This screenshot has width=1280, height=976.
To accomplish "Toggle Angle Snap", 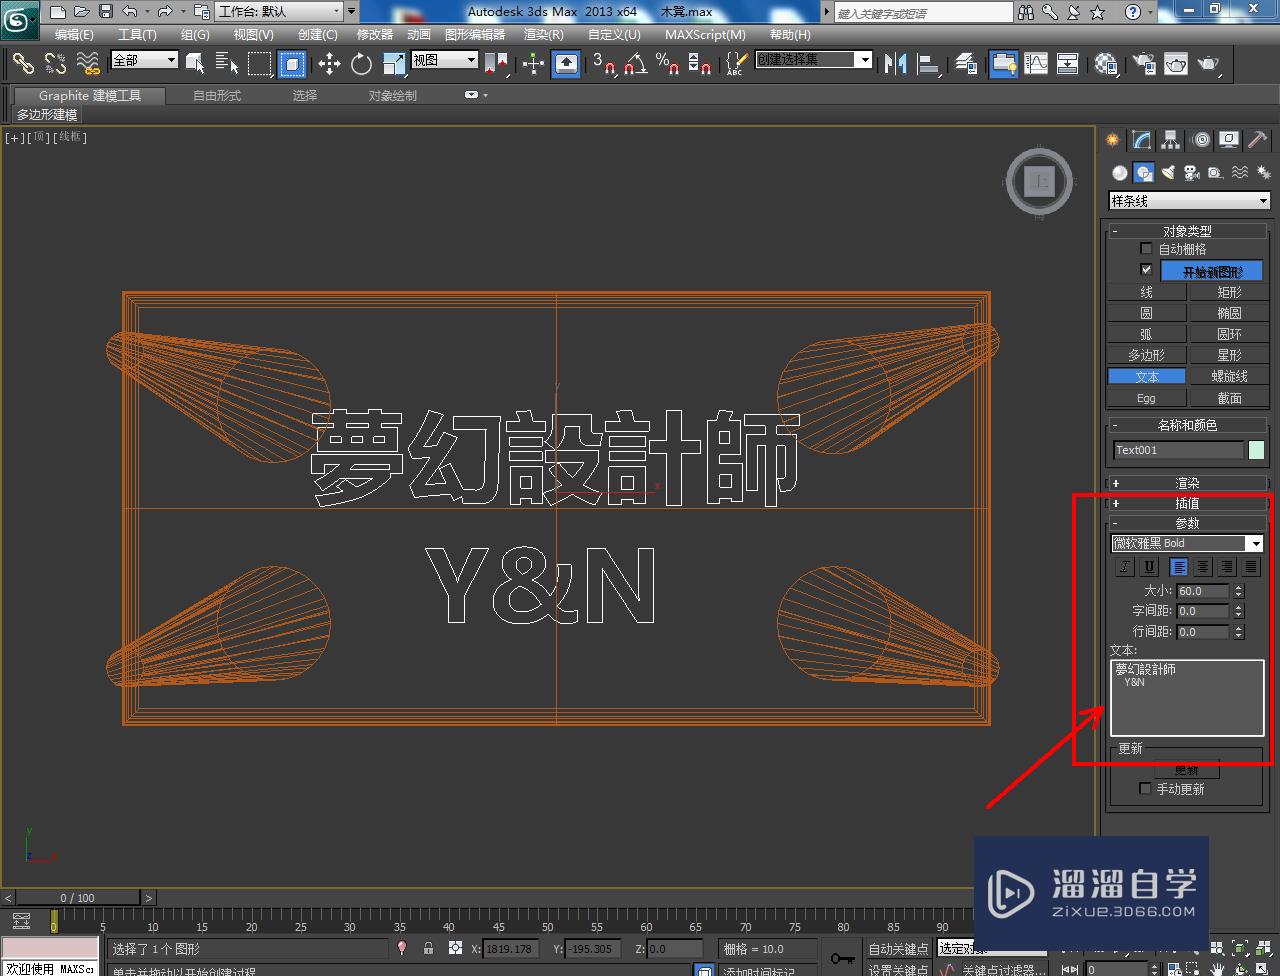I will pyautogui.click(x=635, y=64).
